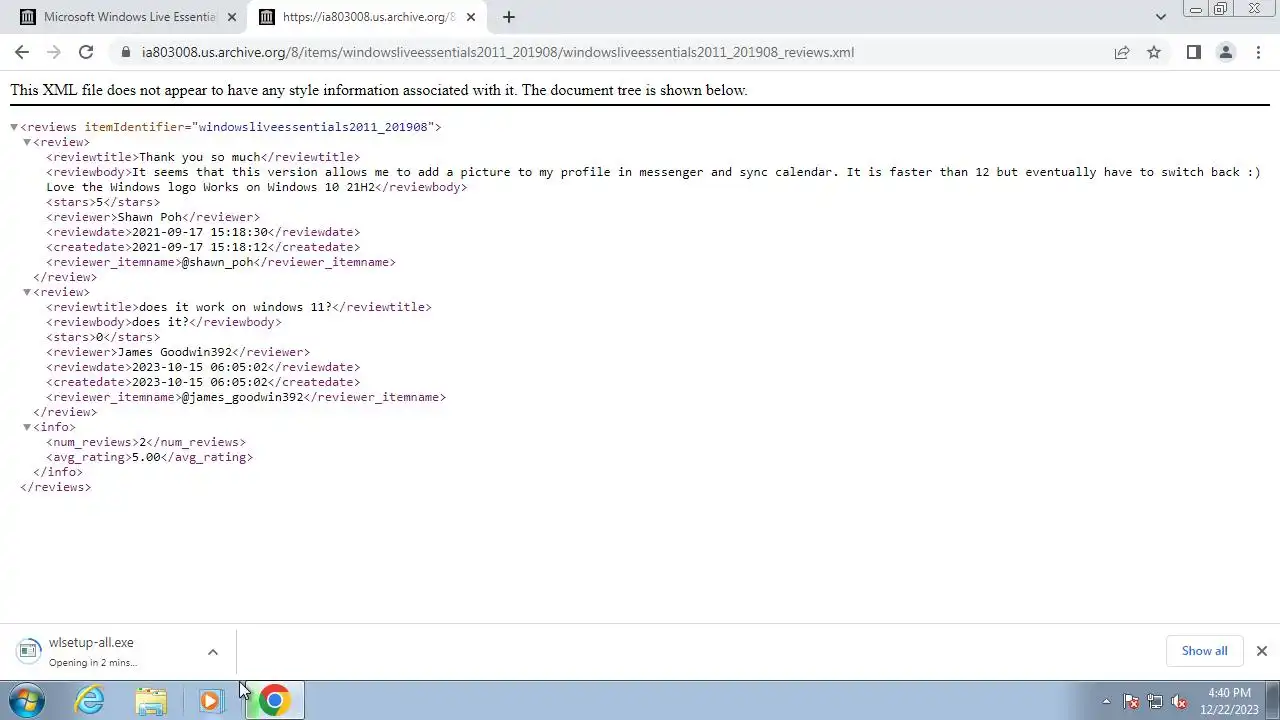Share this page using share icon
This screenshot has width=1280, height=720.
[x=1122, y=52]
